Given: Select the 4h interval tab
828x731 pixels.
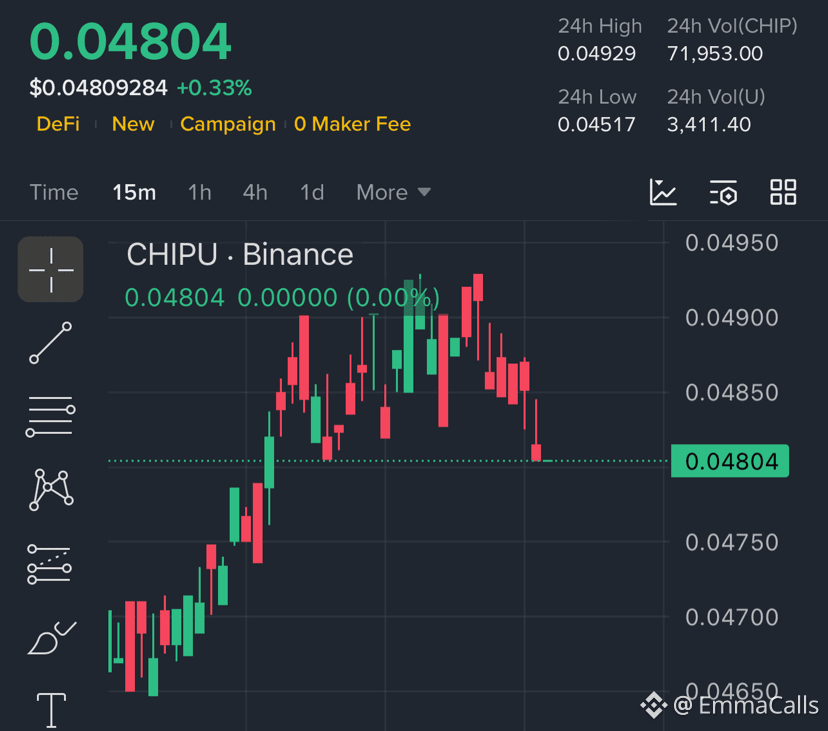Looking at the screenshot, I should pyautogui.click(x=255, y=192).
